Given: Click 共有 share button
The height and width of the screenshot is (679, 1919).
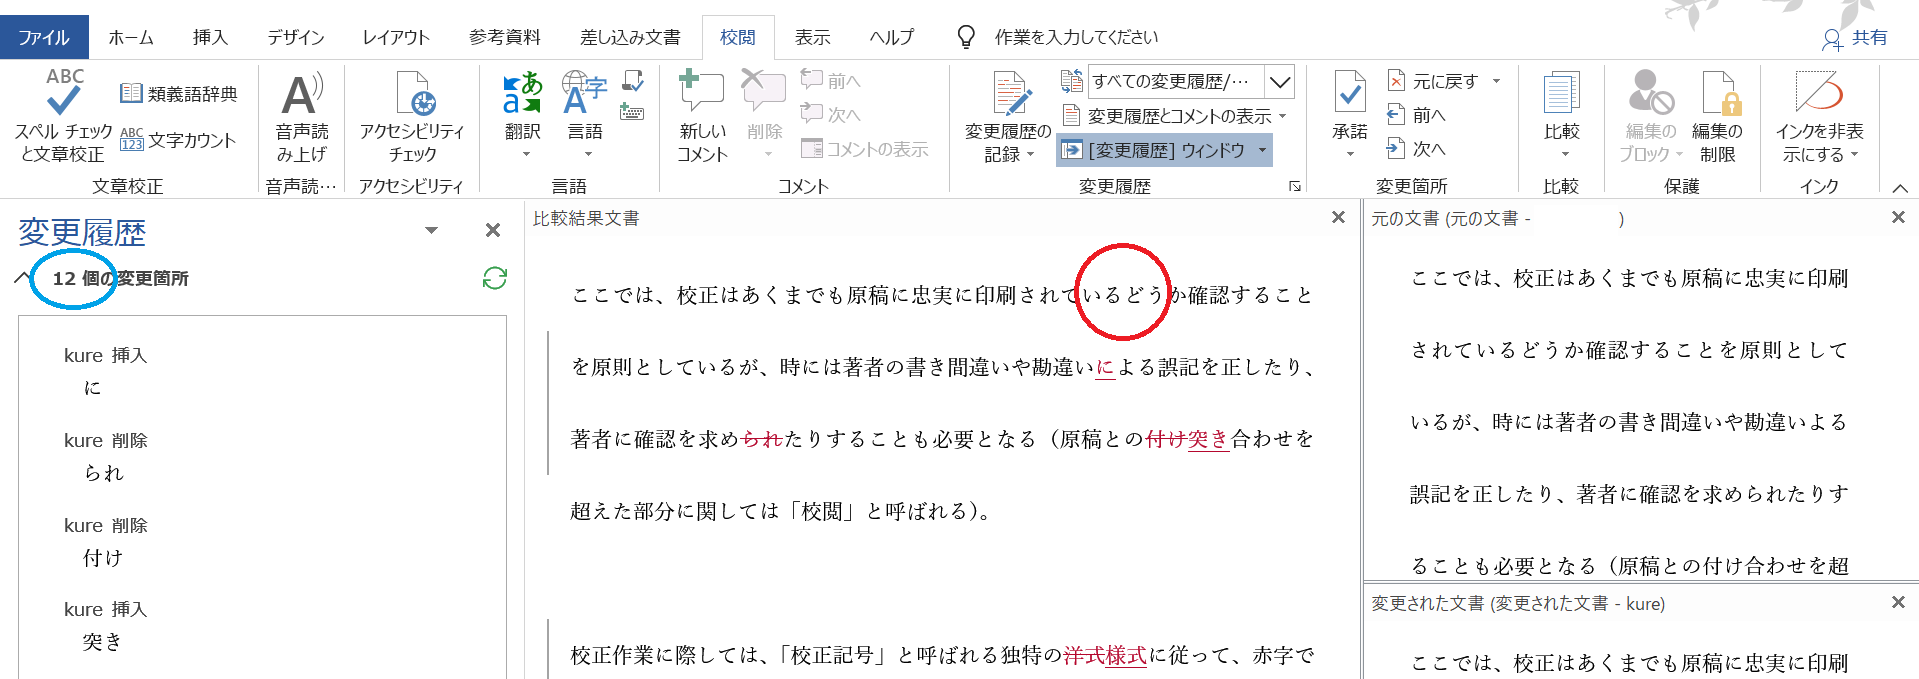Looking at the screenshot, I should click(1855, 38).
